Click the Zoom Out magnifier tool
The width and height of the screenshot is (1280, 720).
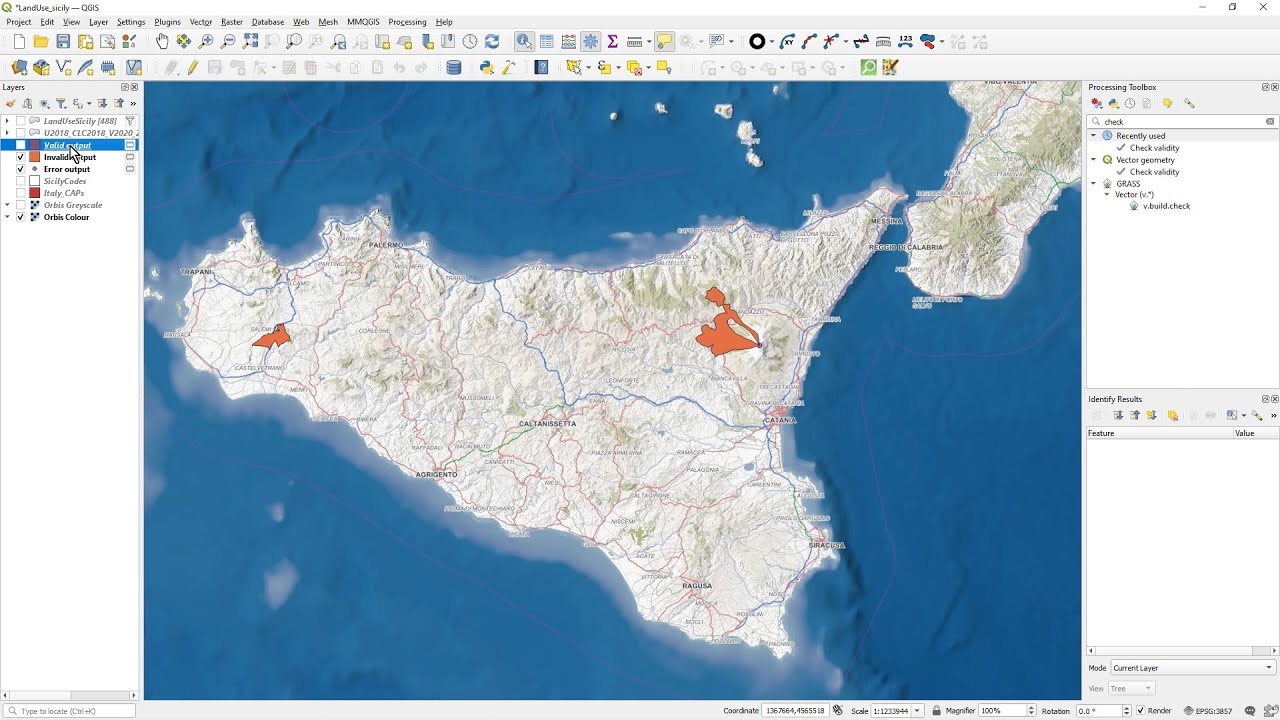coord(228,42)
